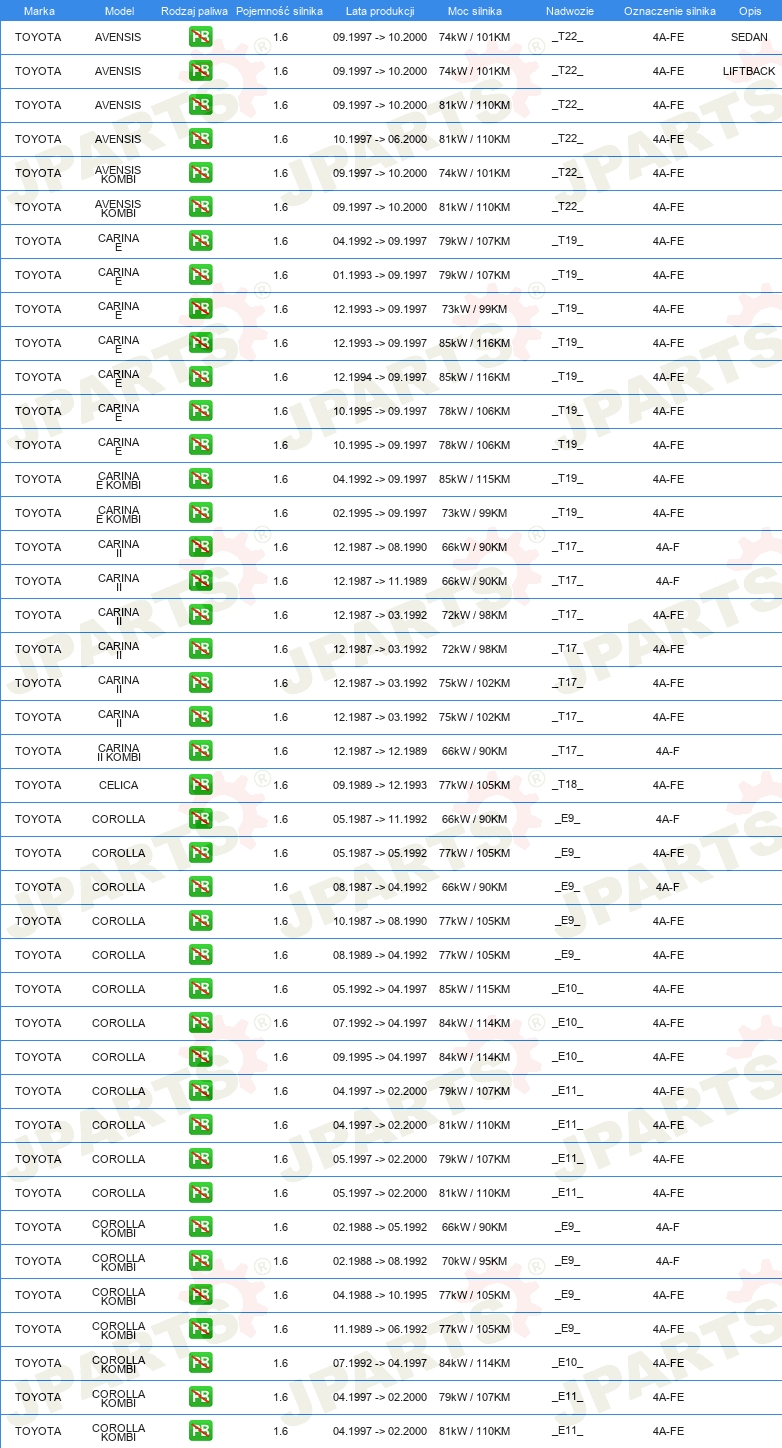Click fuel icon for CARINA E 01.1993 row
This screenshot has width=782, height=1448.
point(200,275)
